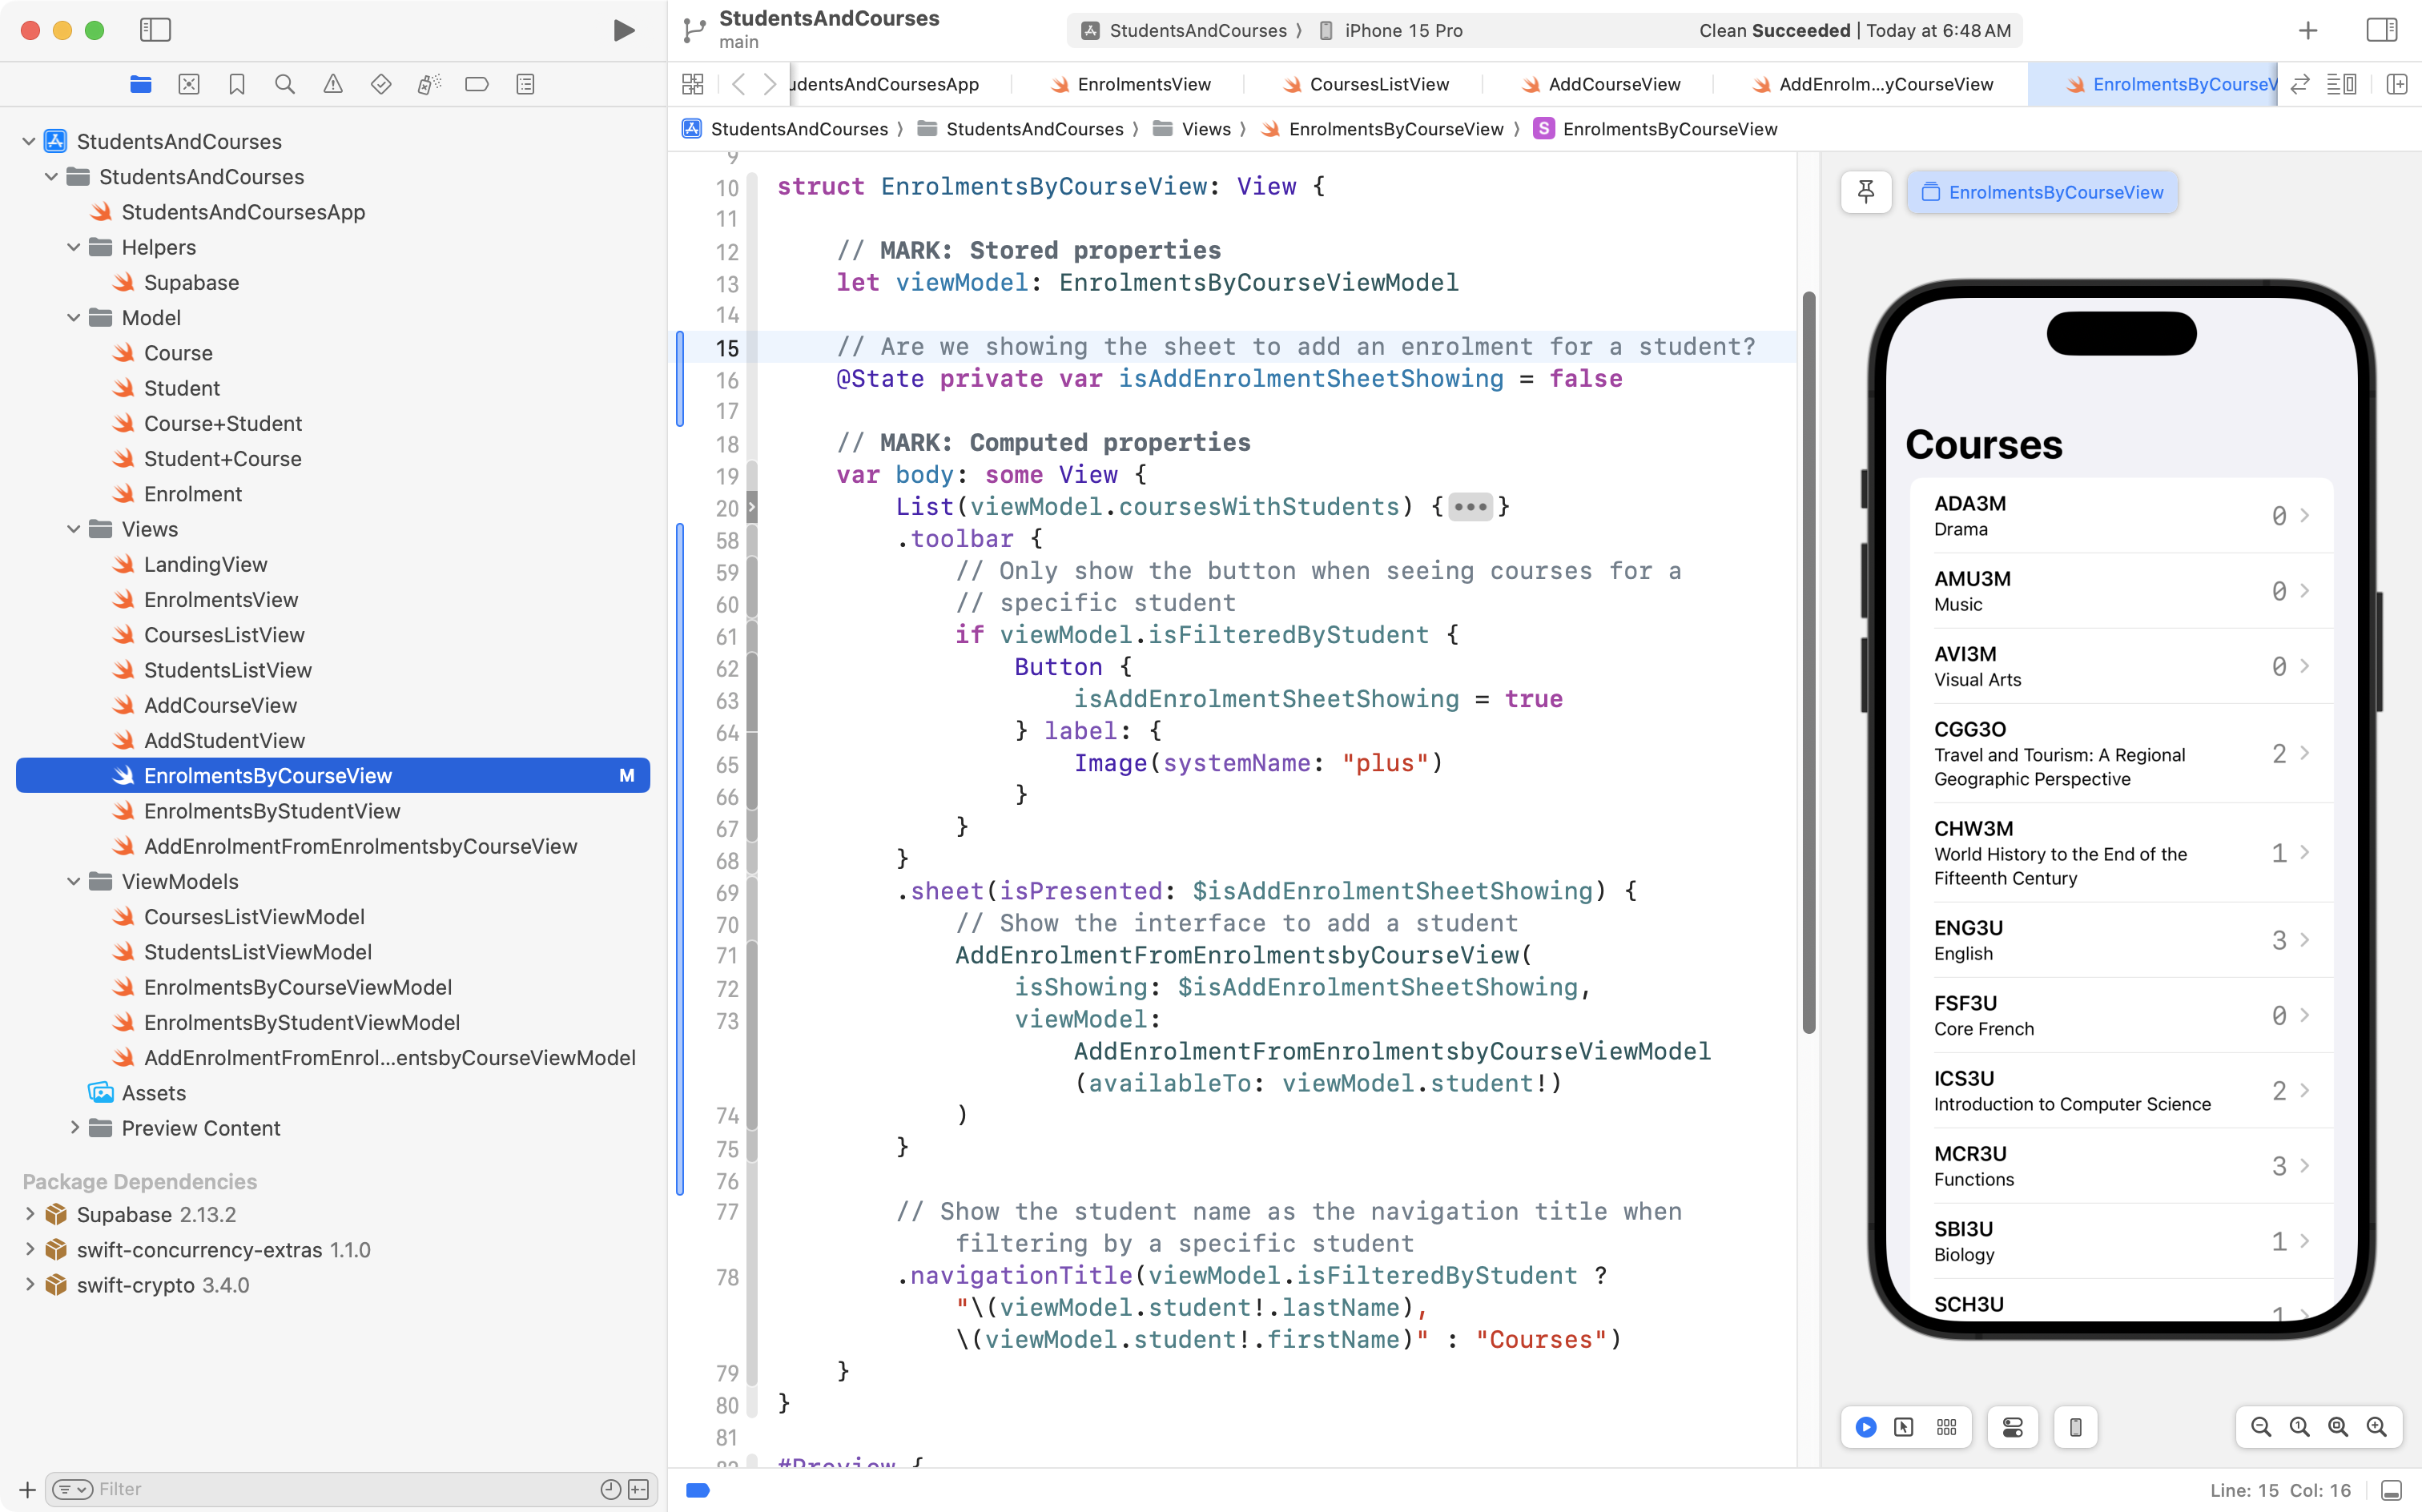Viewport: 2422px width, 1512px height.
Task: Open the Report navigator list icon
Action: coord(525,84)
